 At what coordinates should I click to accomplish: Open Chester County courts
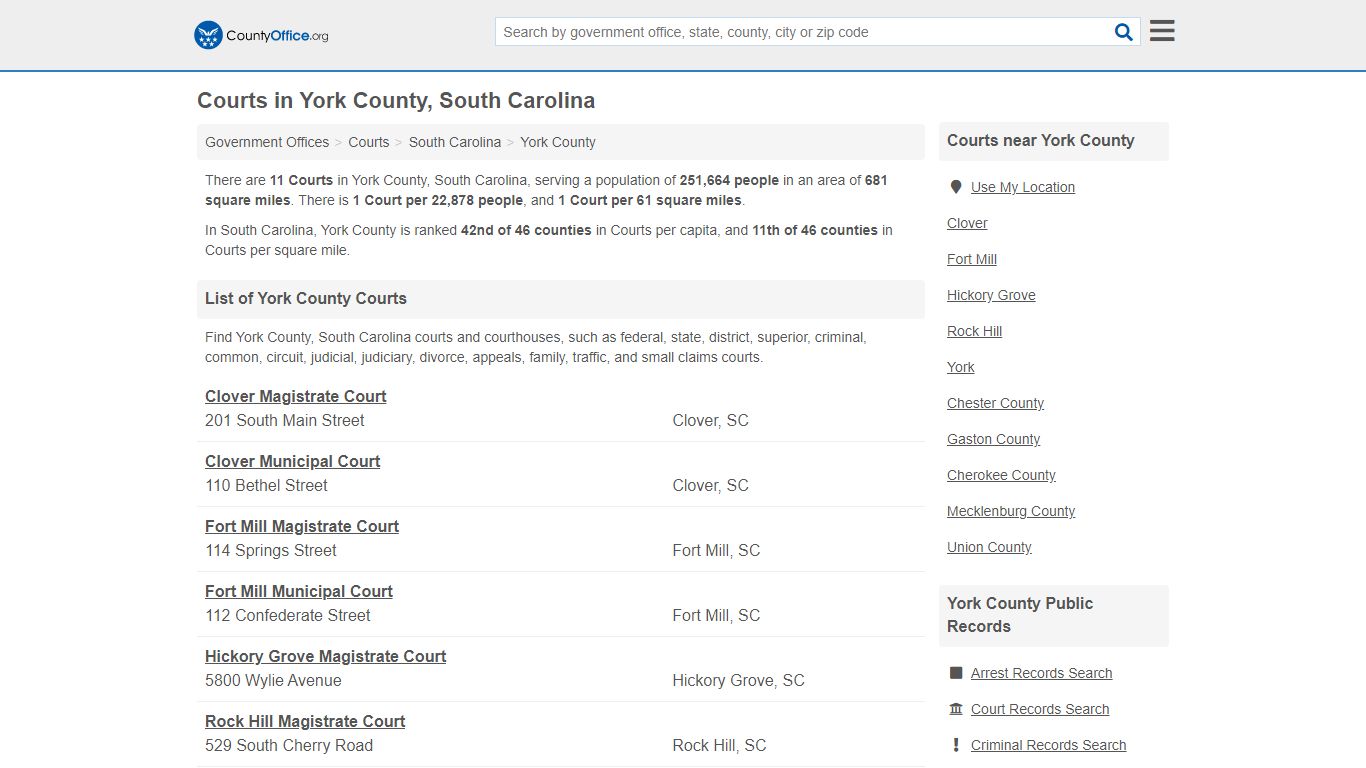coord(995,403)
